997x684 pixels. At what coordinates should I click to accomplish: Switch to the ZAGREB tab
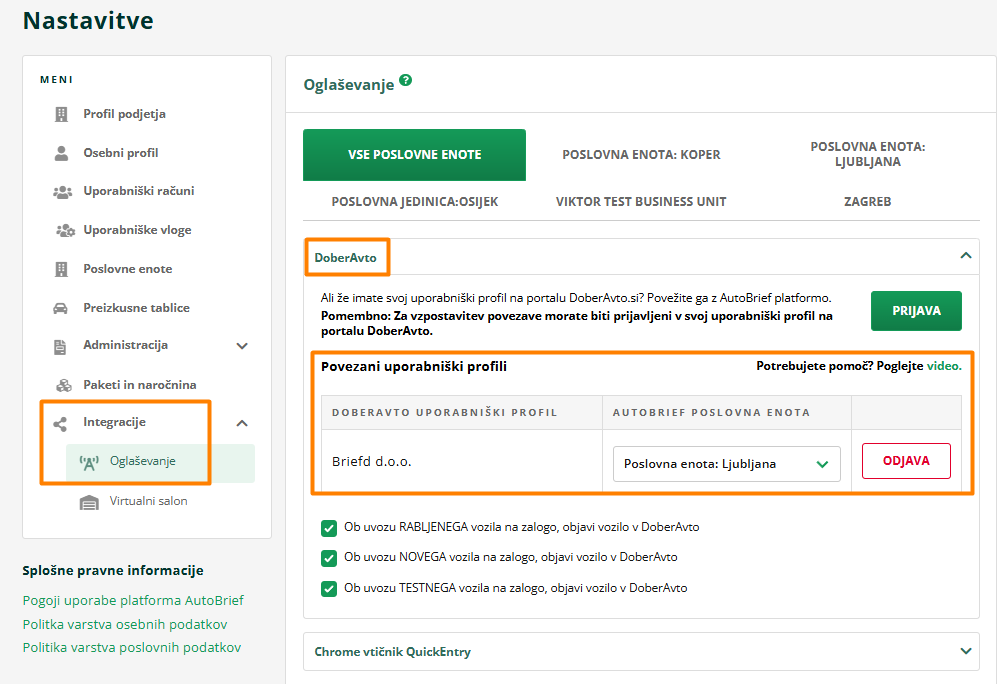867,202
